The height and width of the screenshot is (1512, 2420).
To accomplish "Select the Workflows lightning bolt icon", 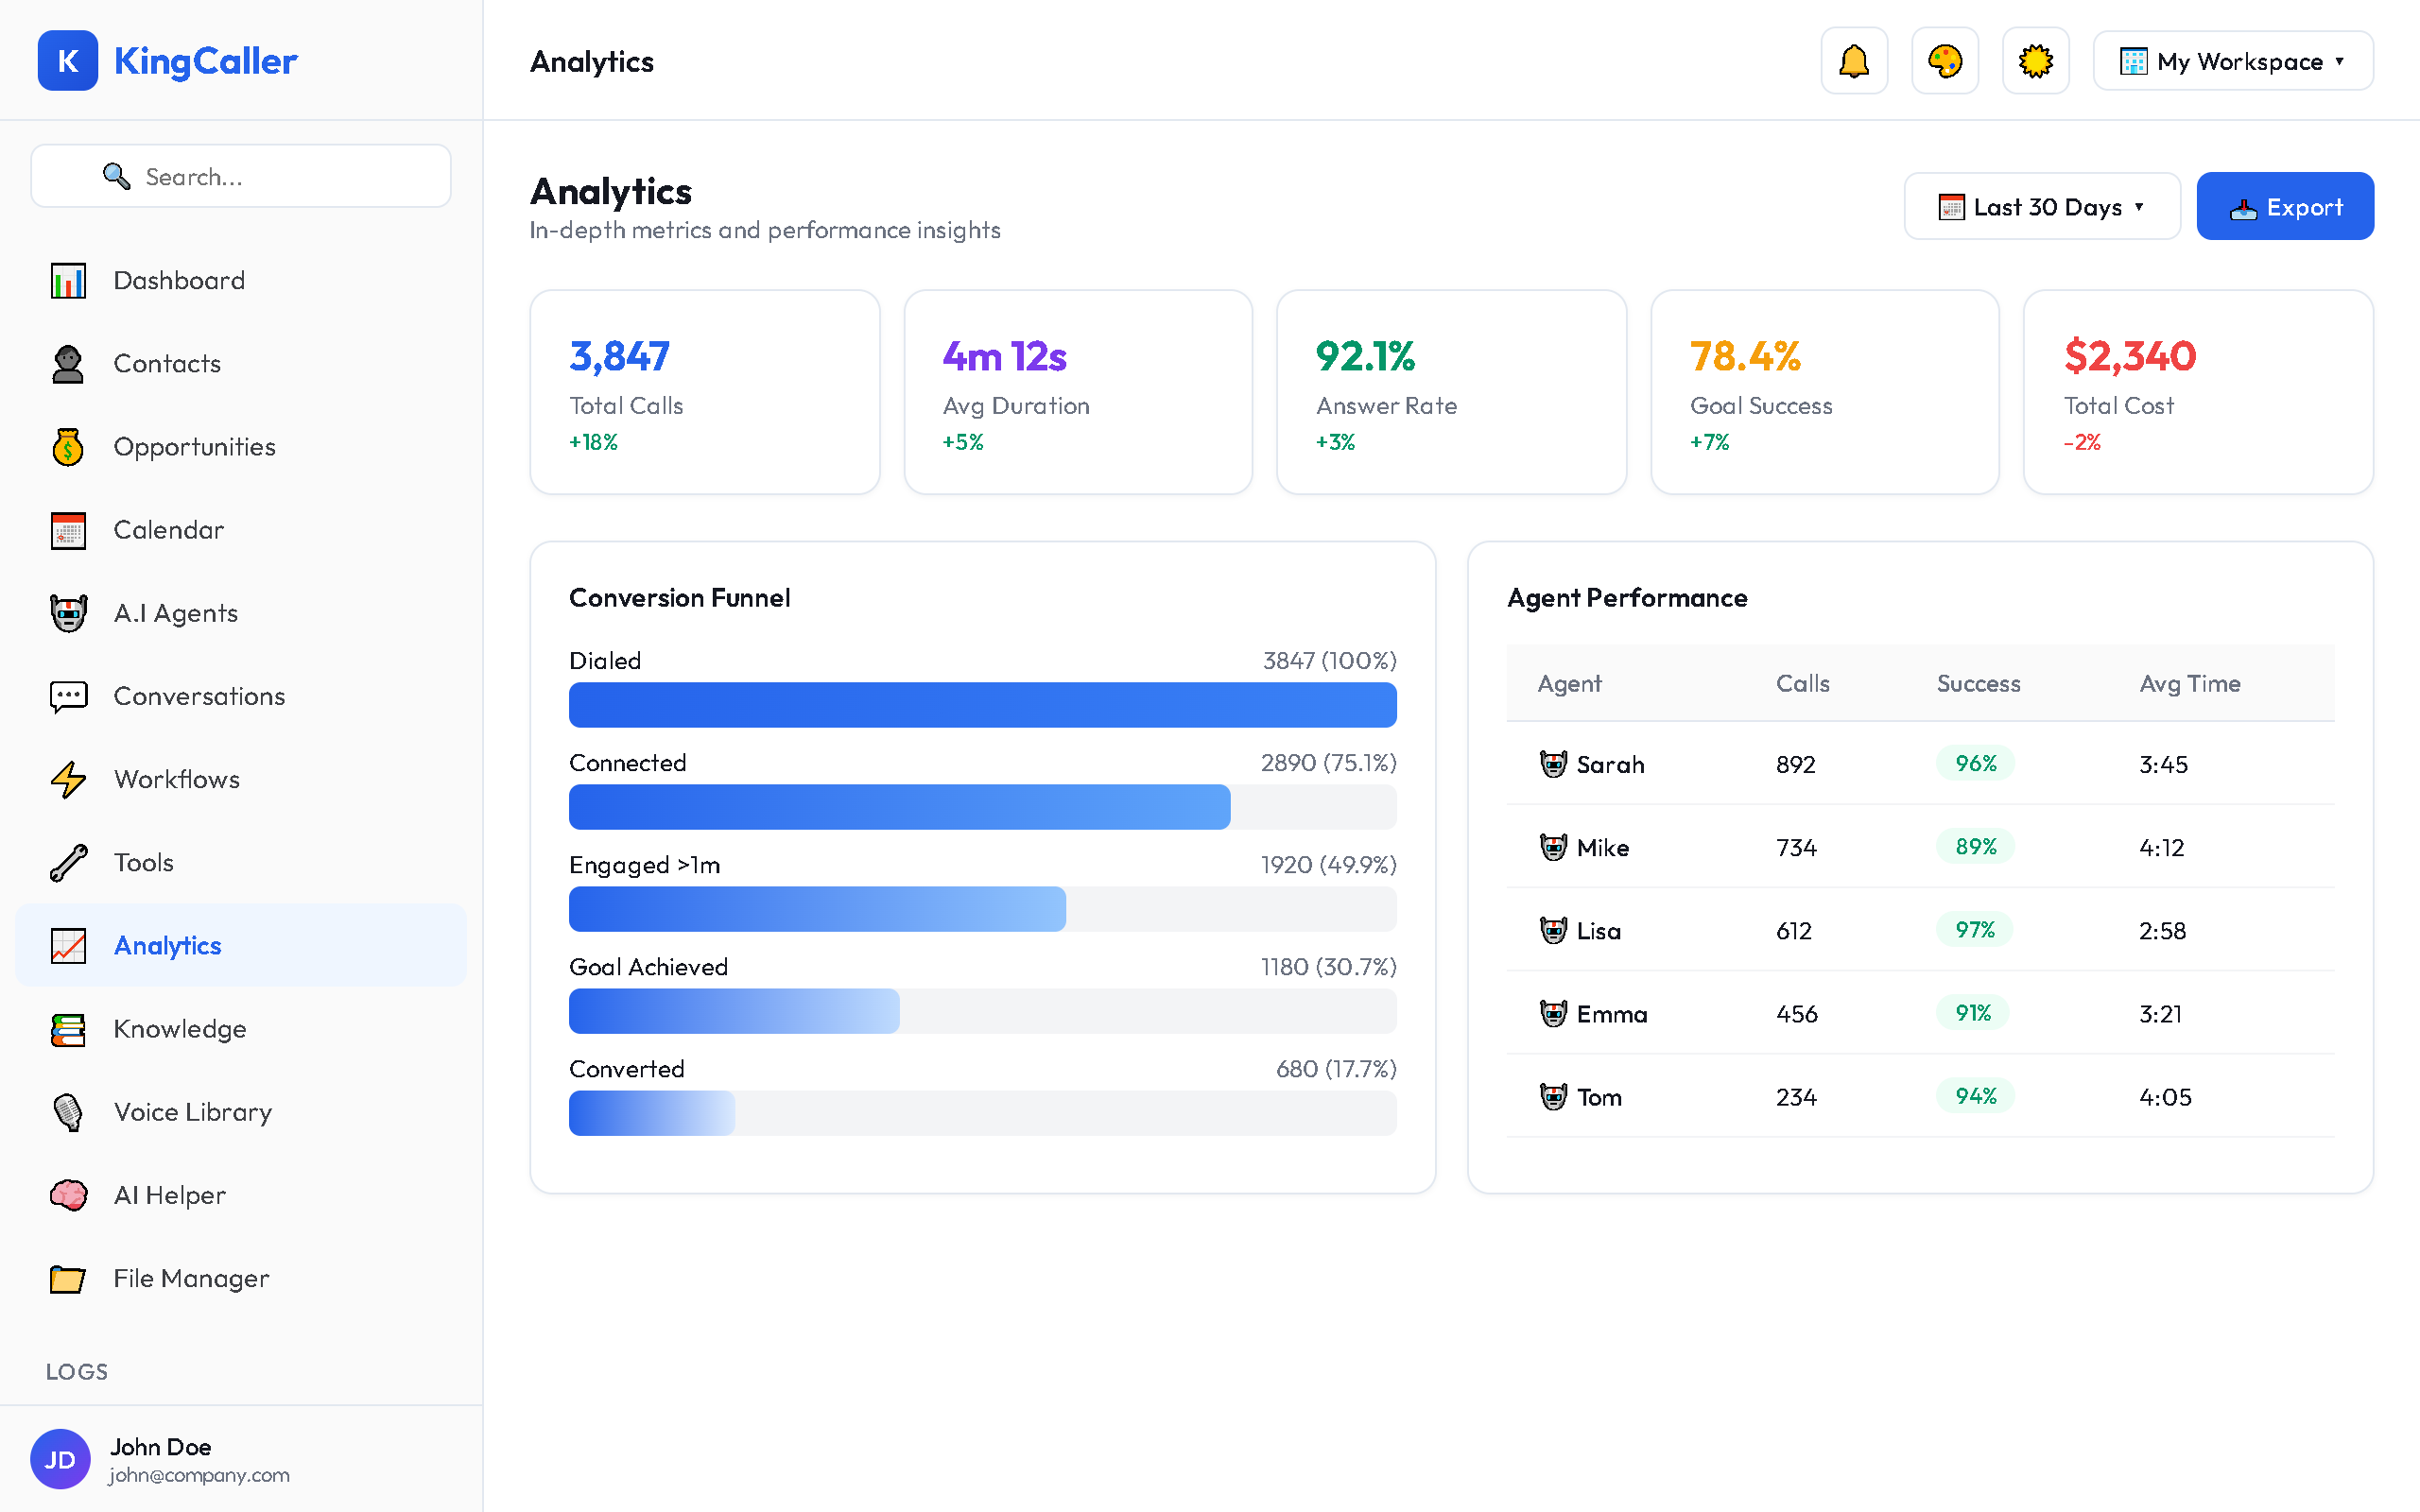I will pos(67,779).
